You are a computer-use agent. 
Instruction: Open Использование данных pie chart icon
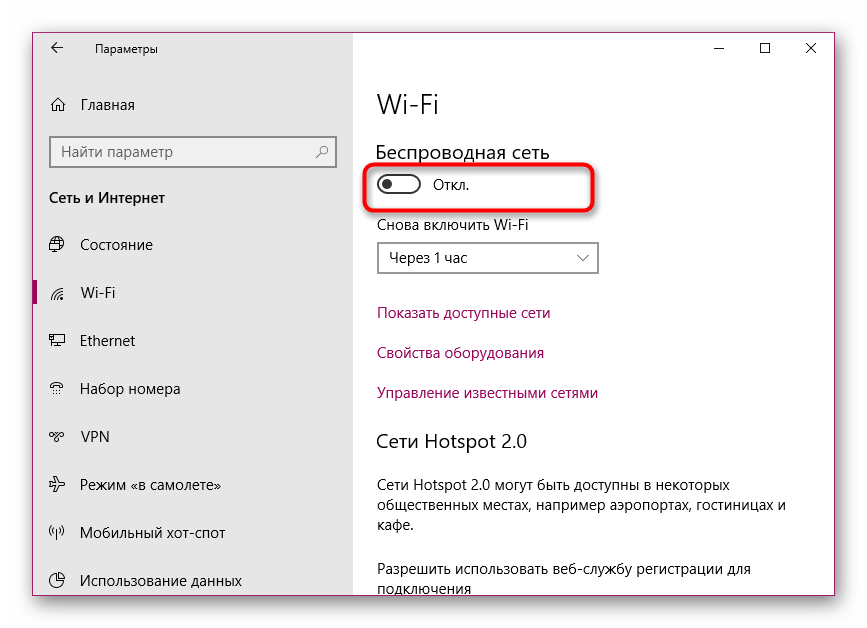tap(57, 580)
